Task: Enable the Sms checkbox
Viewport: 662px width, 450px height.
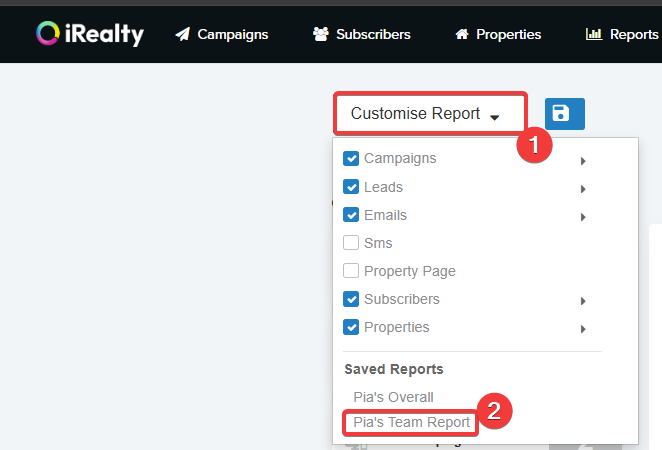Action: point(351,243)
